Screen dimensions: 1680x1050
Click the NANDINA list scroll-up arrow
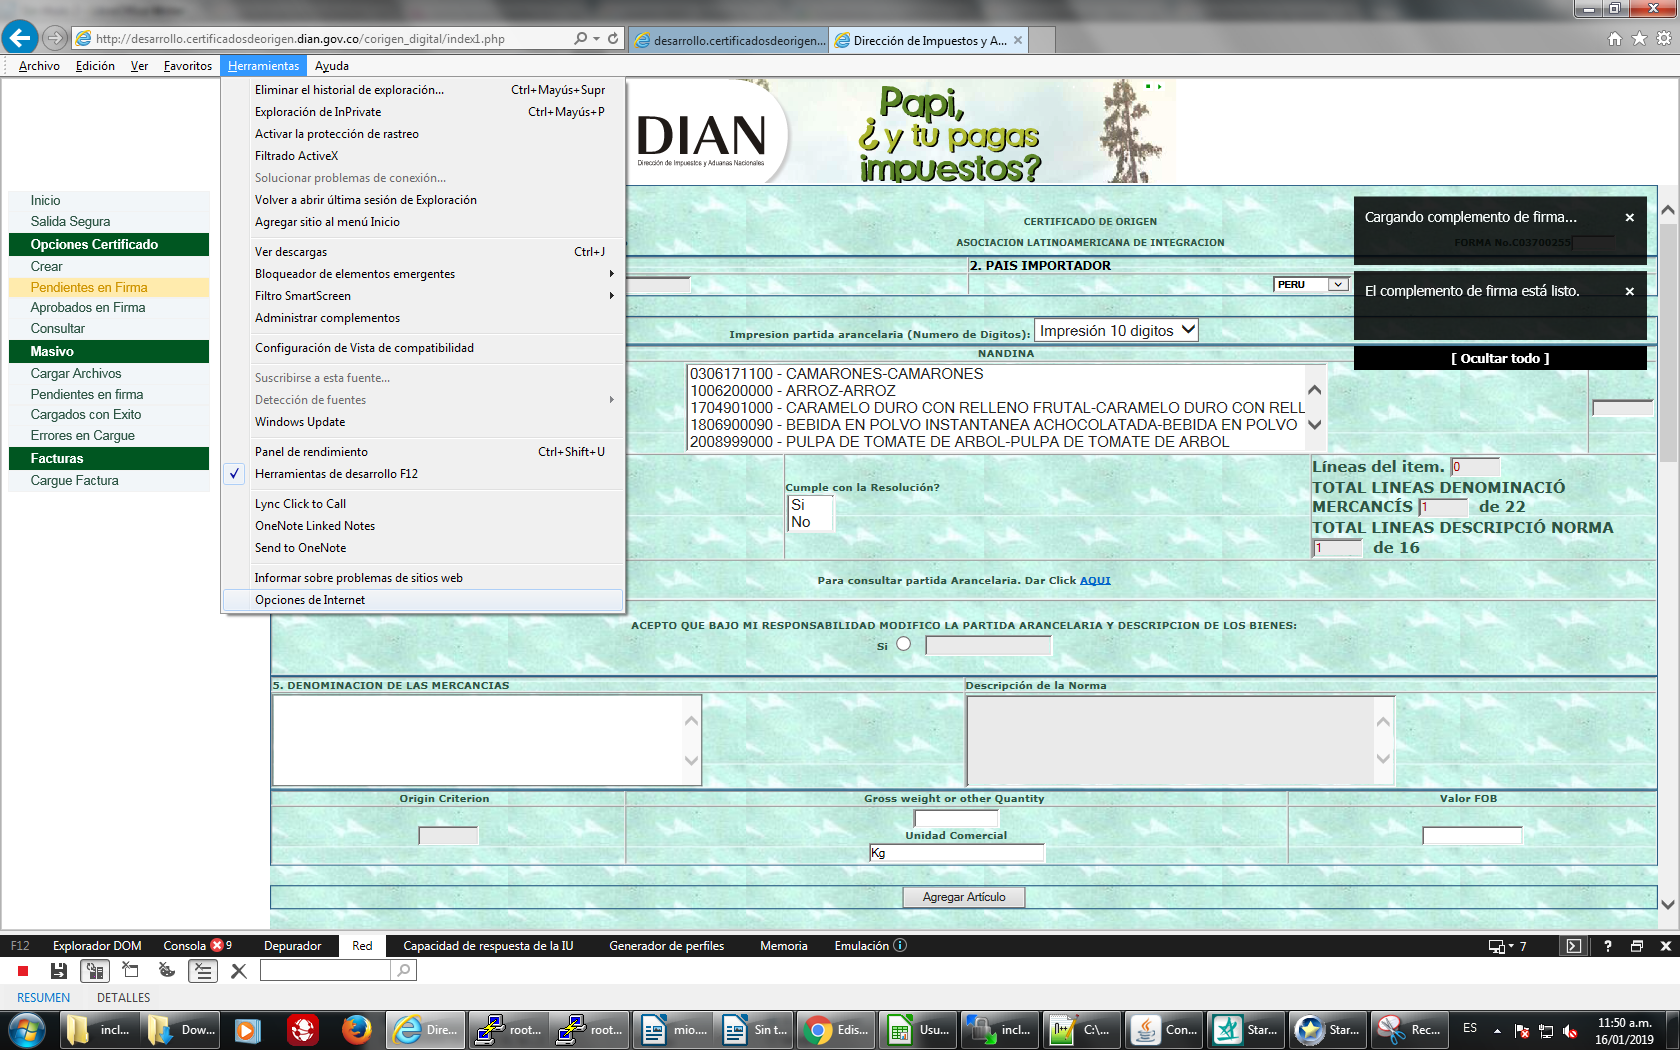coord(1315,390)
